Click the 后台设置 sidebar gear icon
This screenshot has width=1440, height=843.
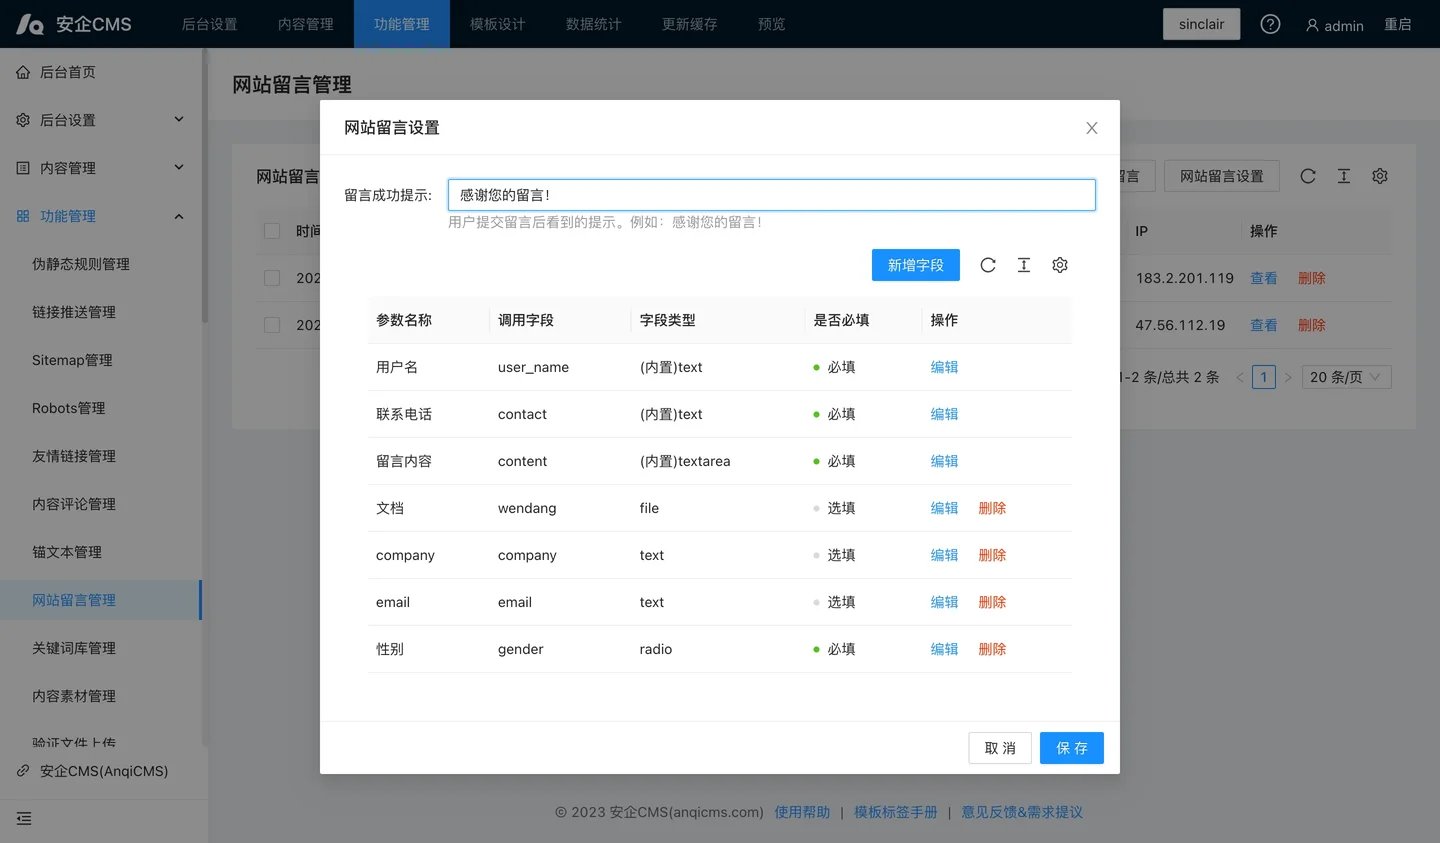(23, 120)
